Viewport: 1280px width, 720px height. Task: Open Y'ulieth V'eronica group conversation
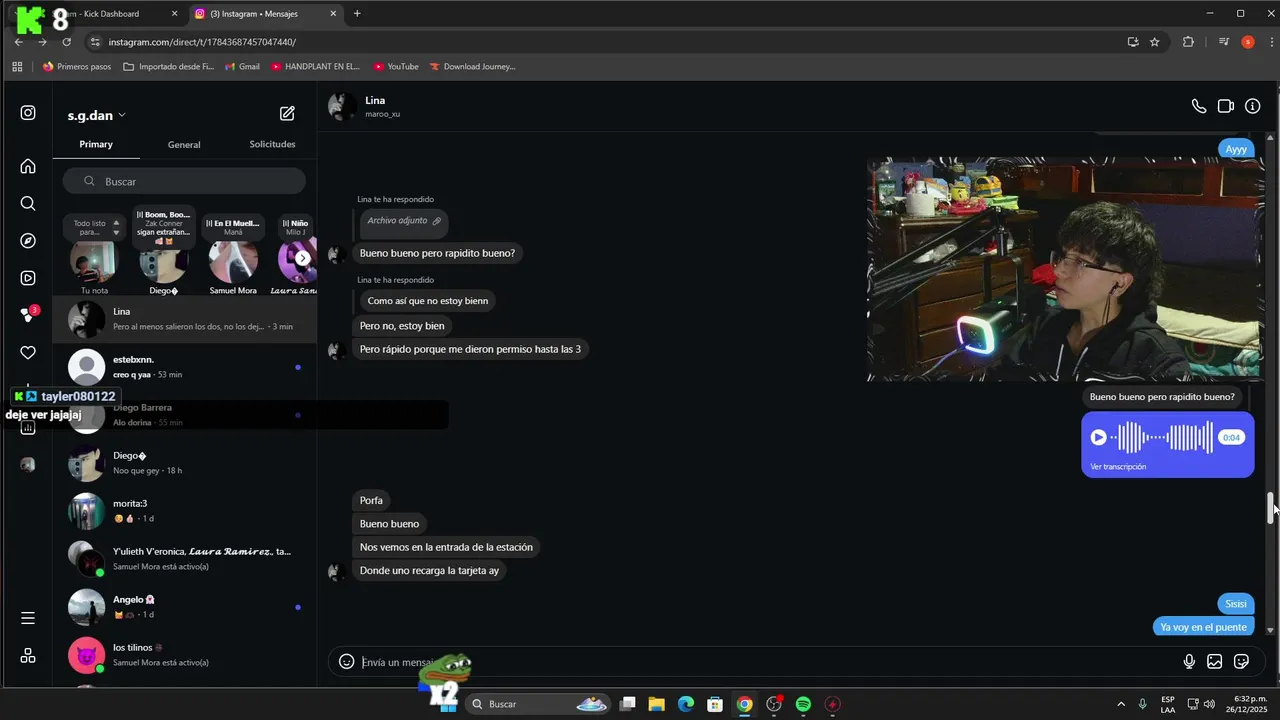pyautogui.click(x=185, y=559)
